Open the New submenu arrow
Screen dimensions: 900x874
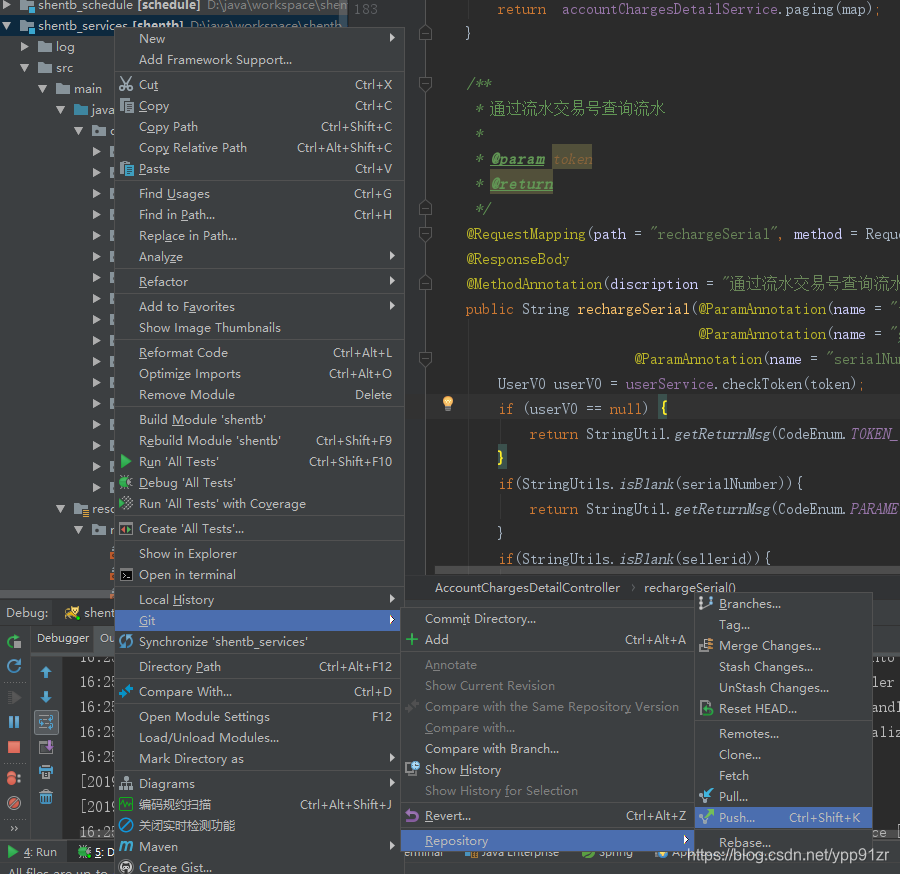[x=393, y=38]
